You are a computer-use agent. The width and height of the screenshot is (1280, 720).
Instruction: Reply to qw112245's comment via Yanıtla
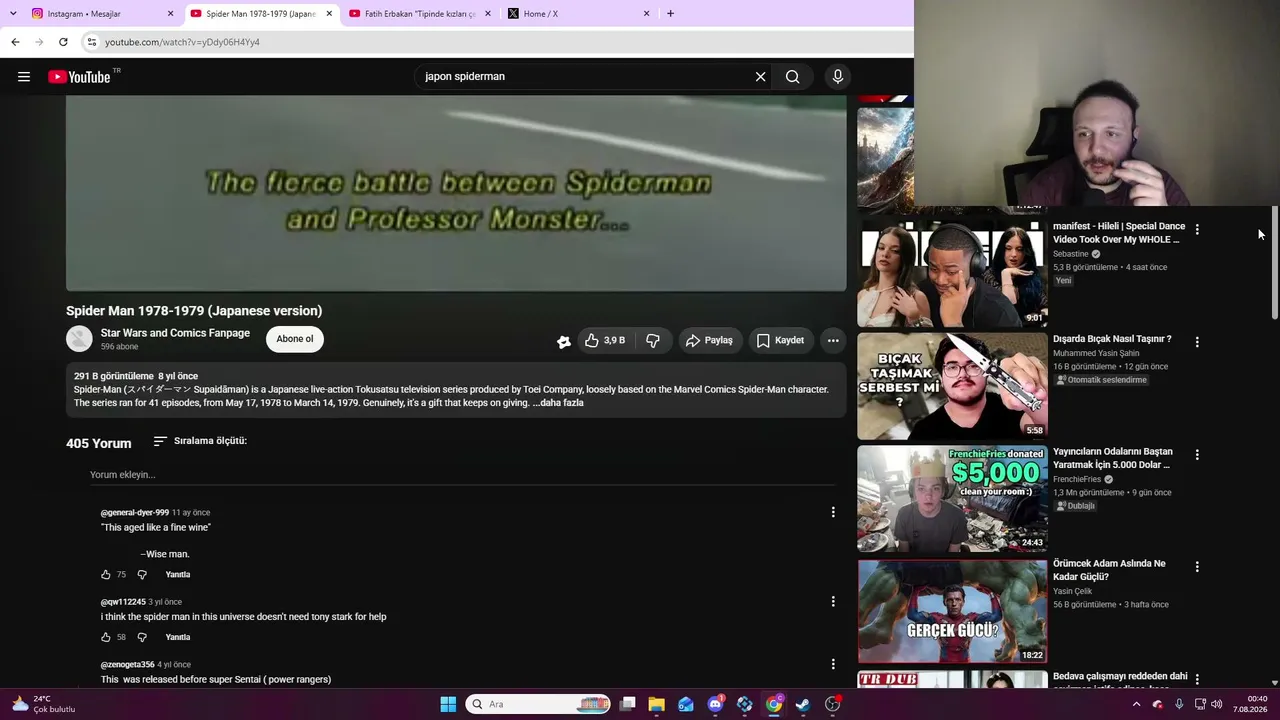177,637
